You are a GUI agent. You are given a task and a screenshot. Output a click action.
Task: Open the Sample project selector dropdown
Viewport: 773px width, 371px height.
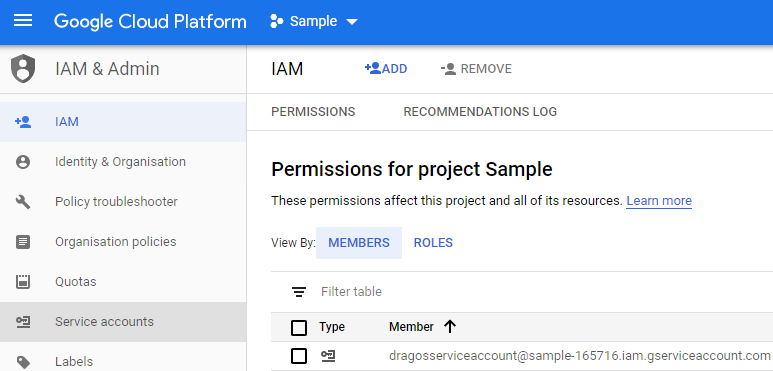[314, 22]
